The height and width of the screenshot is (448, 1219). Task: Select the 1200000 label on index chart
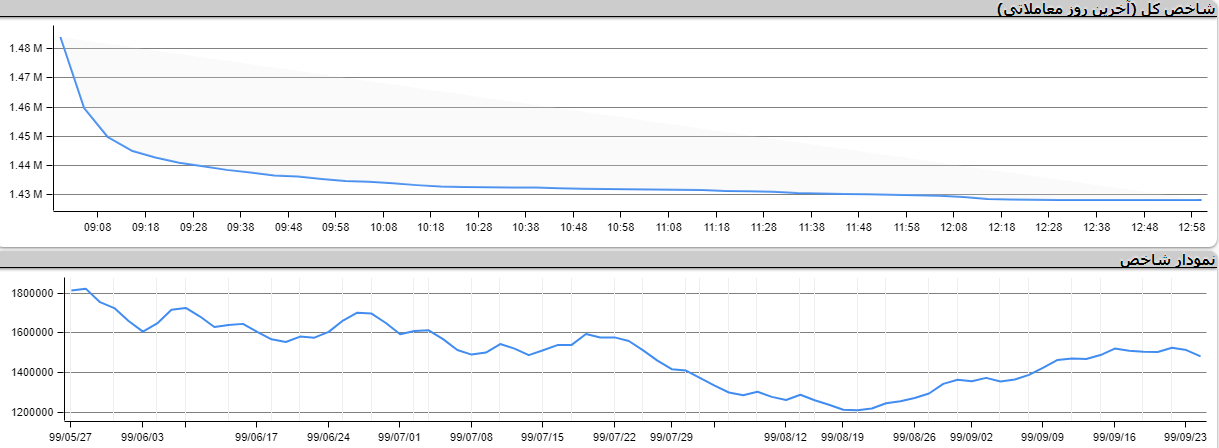(32, 412)
